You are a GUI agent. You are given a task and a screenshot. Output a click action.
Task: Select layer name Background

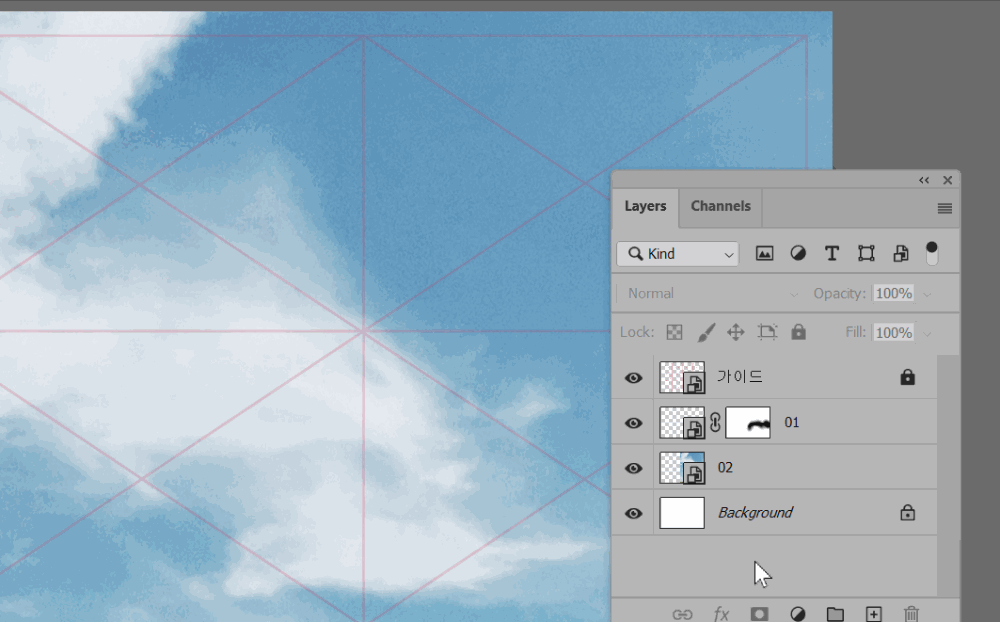click(755, 513)
